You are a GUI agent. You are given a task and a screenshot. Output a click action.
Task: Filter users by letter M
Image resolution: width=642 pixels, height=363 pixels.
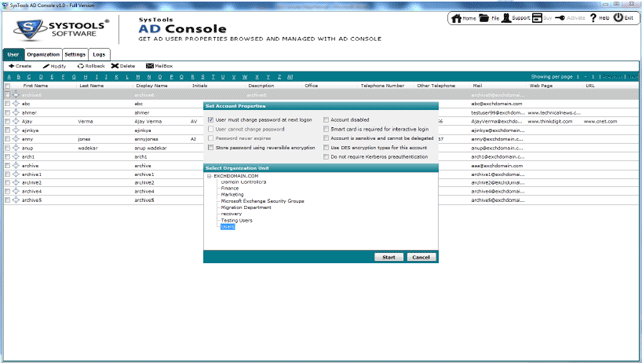point(138,77)
